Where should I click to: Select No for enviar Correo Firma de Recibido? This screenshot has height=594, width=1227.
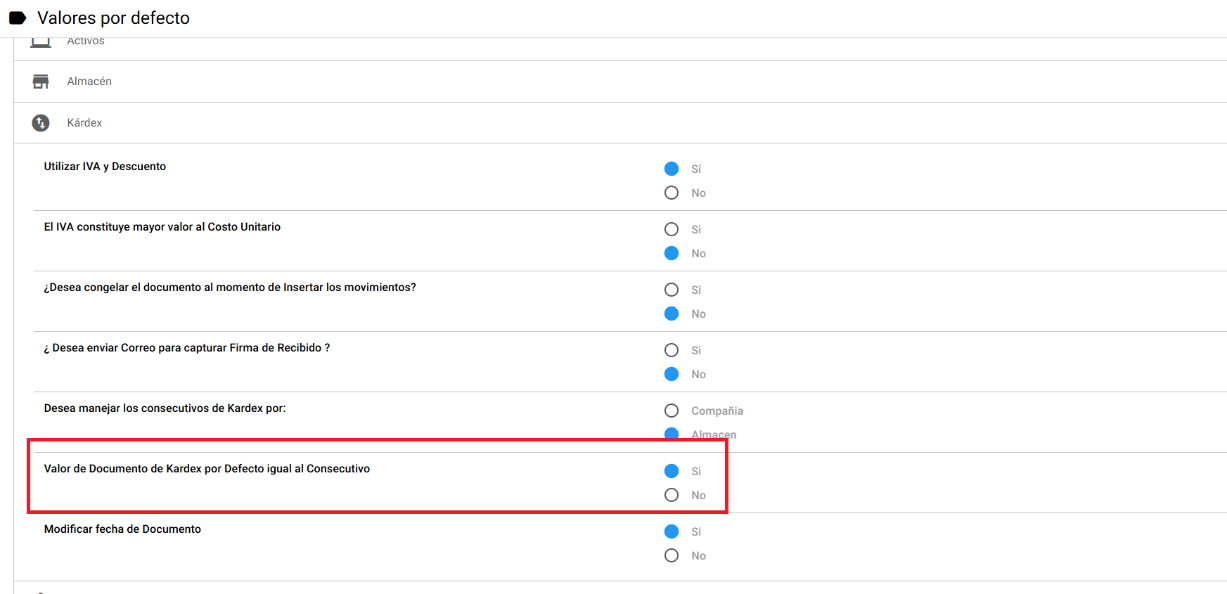[671, 374]
